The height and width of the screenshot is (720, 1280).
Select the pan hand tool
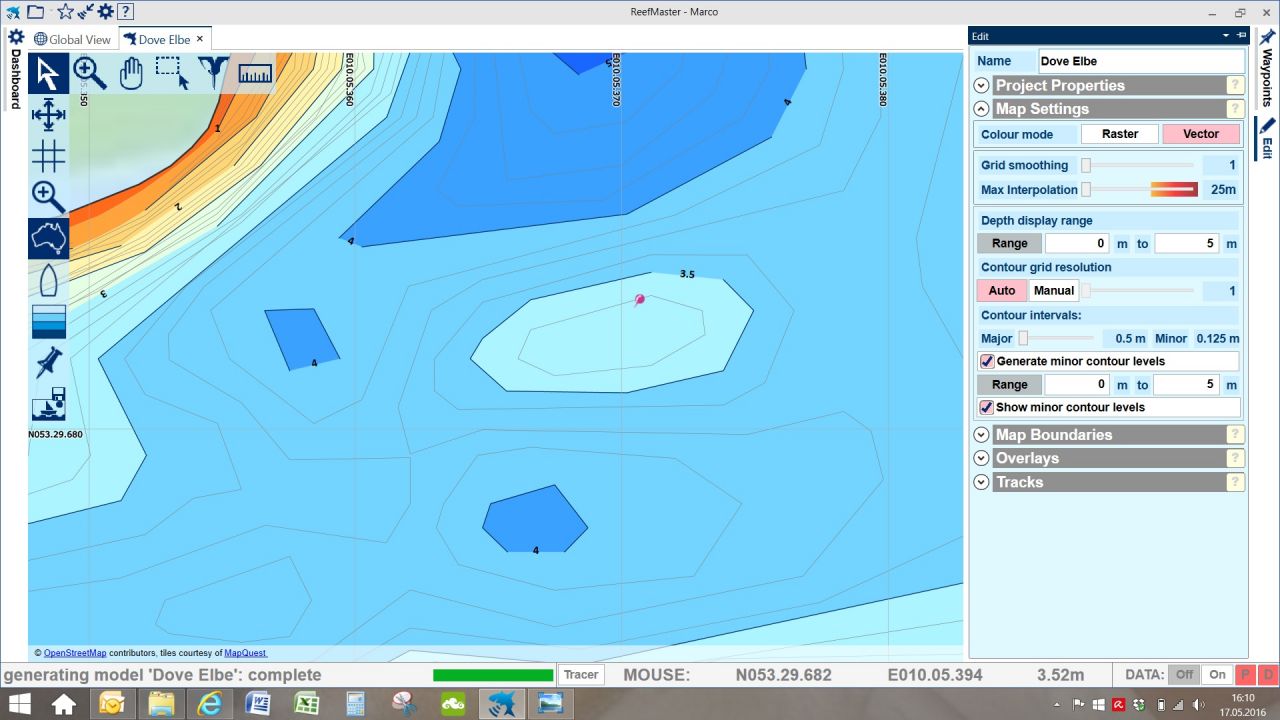tap(131, 74)
